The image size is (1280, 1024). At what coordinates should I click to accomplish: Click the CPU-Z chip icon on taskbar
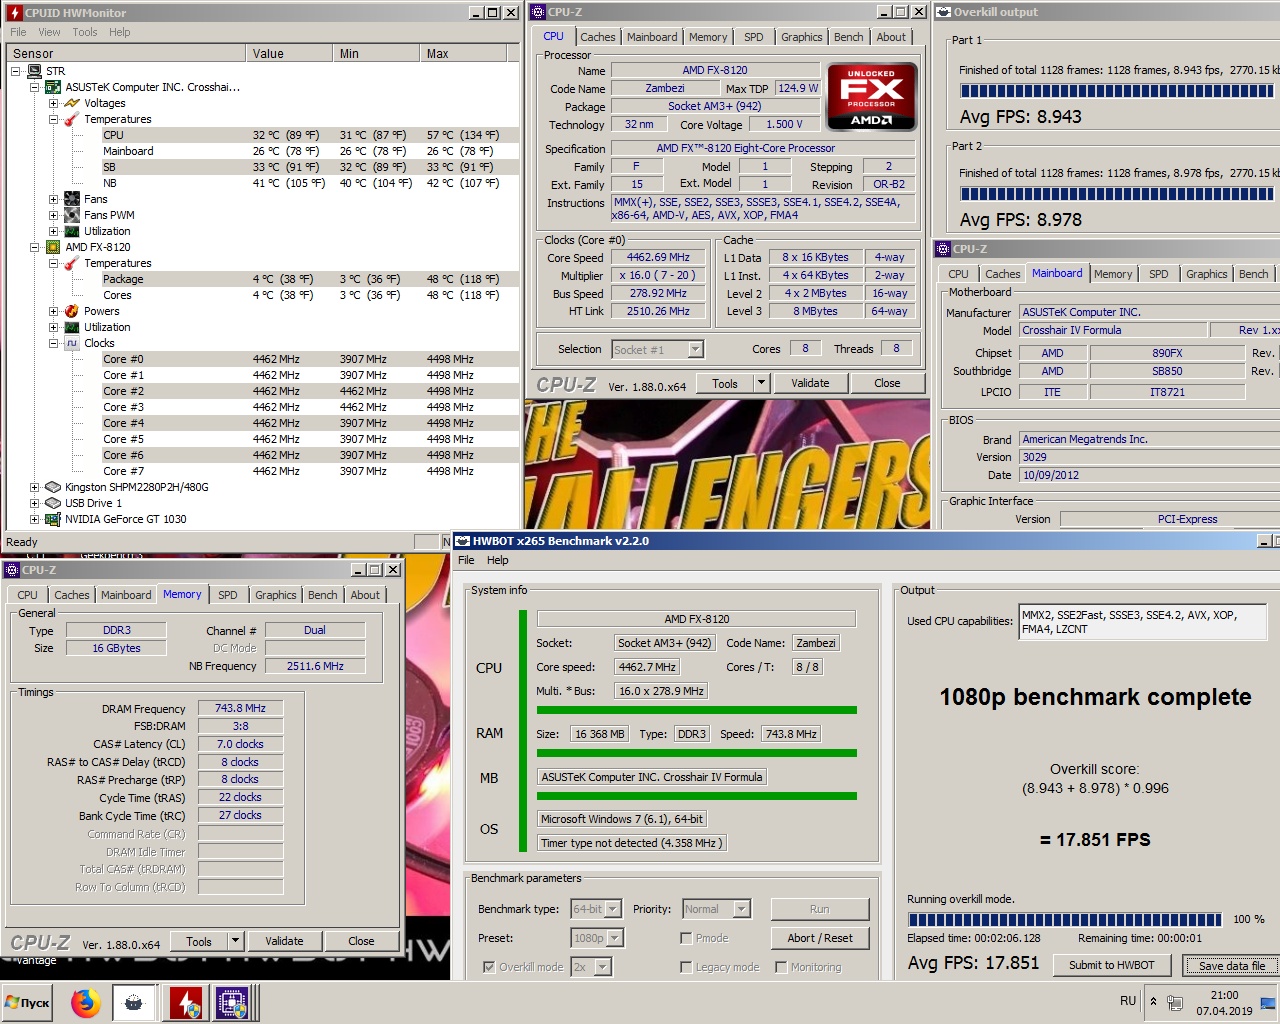pyautogui.click(x=232, y=1002)
